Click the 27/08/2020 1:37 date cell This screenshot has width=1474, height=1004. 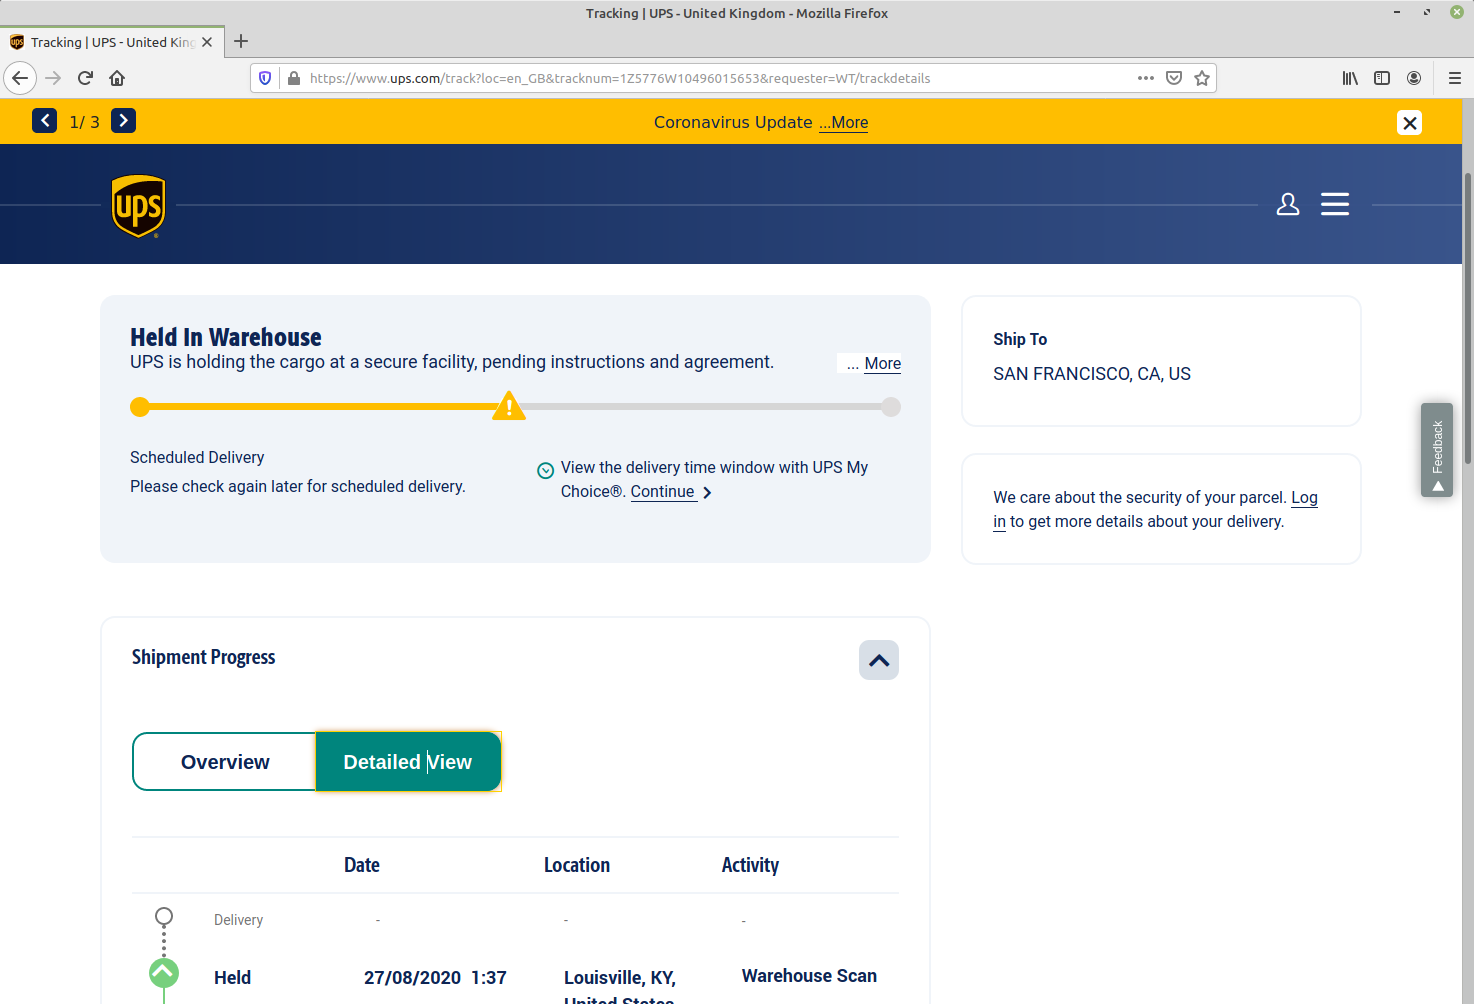click(435, 978)
